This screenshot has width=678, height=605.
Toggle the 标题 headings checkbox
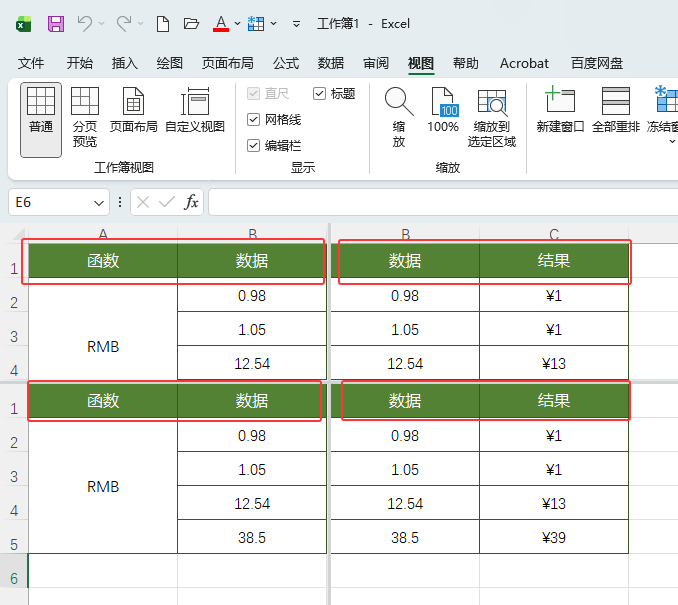319,93
